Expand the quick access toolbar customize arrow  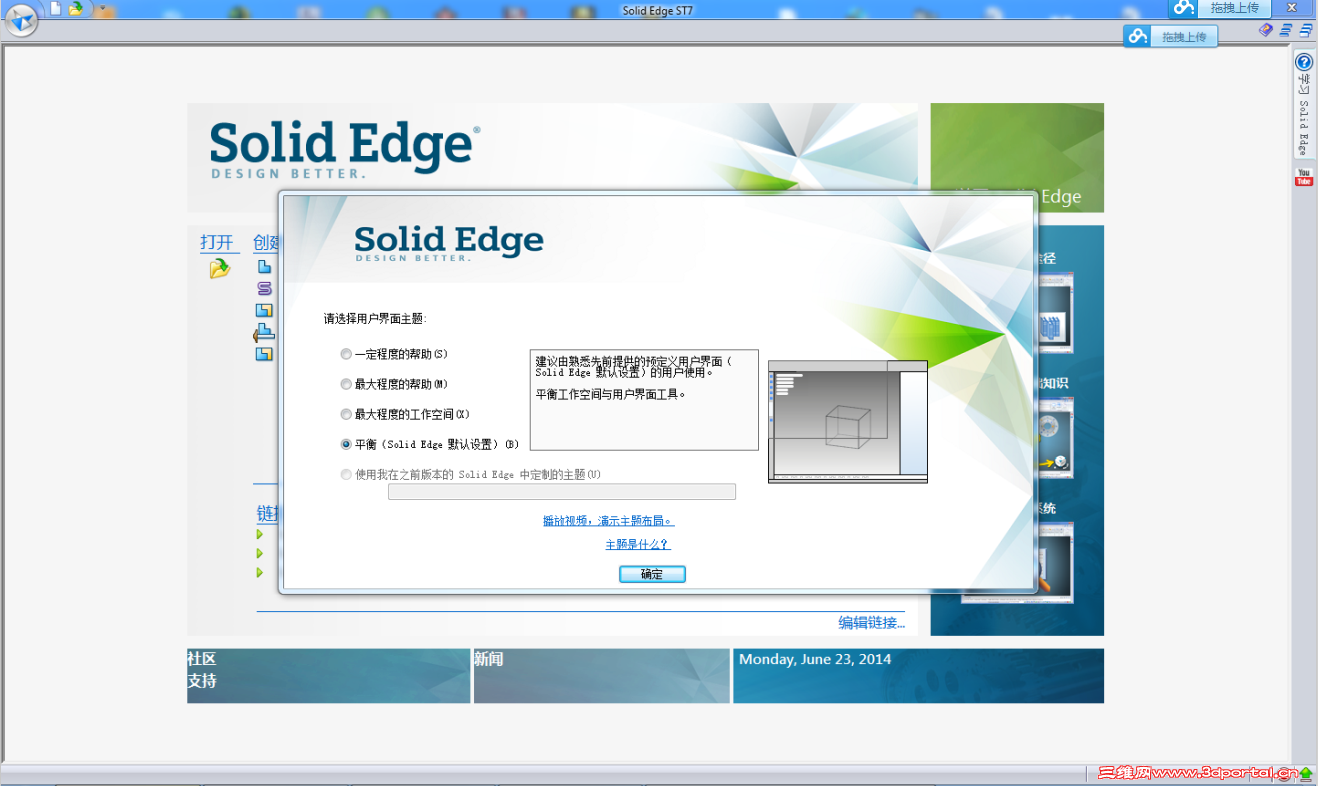[x=102, y=8]
